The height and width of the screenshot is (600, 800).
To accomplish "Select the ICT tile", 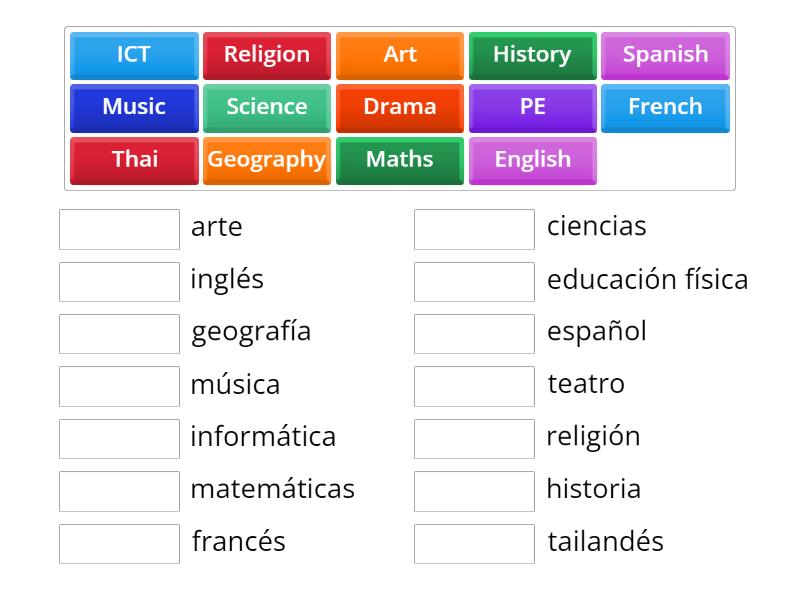I will 134,55.
